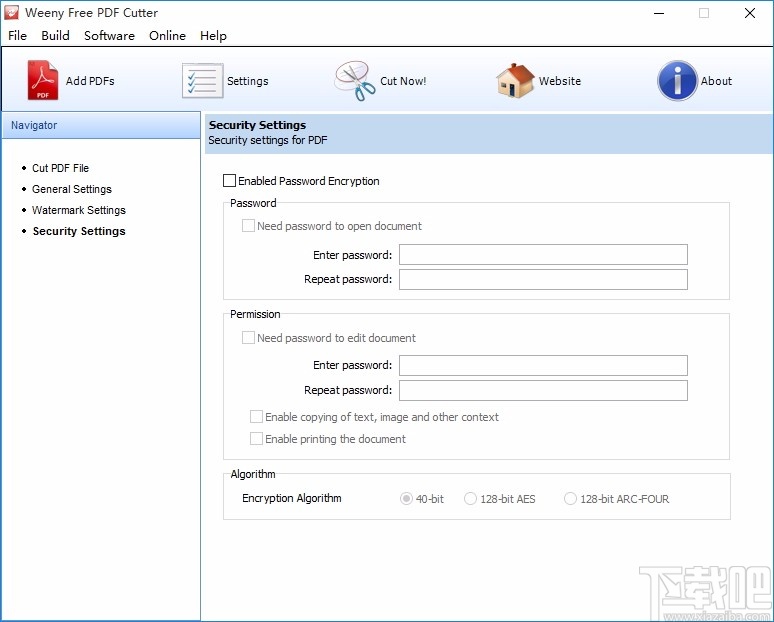774x622 pixels.
Task: Toggle Need password to edit document
Action: 248,338
